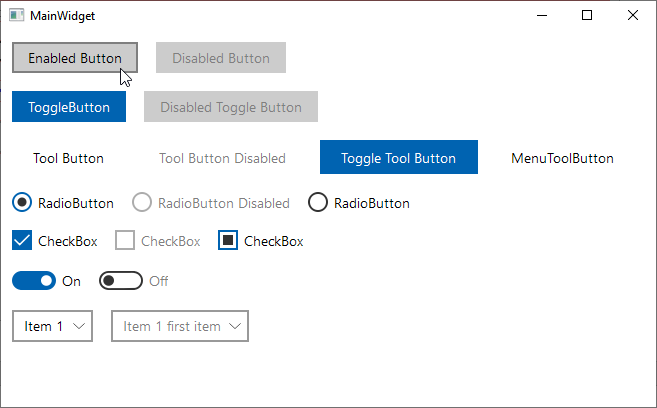
Task: Maximize the MainWidget window
Action: (587, 15)
